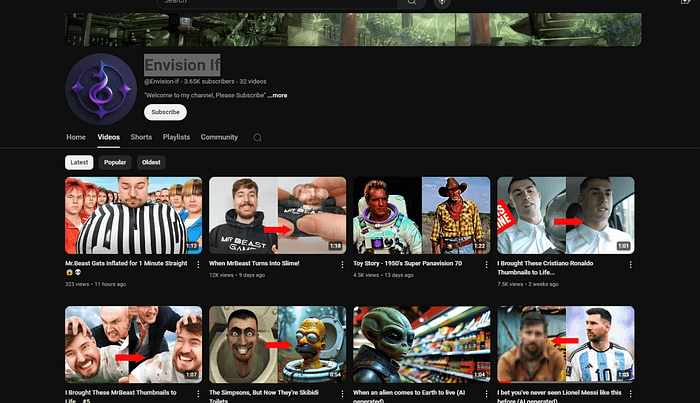The image size is (700, 403).
Task: Open options menu for Simpsons Skibidi Toilets video
Action: coord(342,394)
